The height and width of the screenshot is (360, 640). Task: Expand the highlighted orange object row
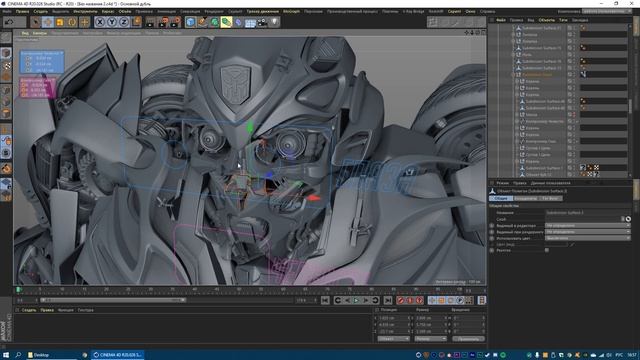513,75
